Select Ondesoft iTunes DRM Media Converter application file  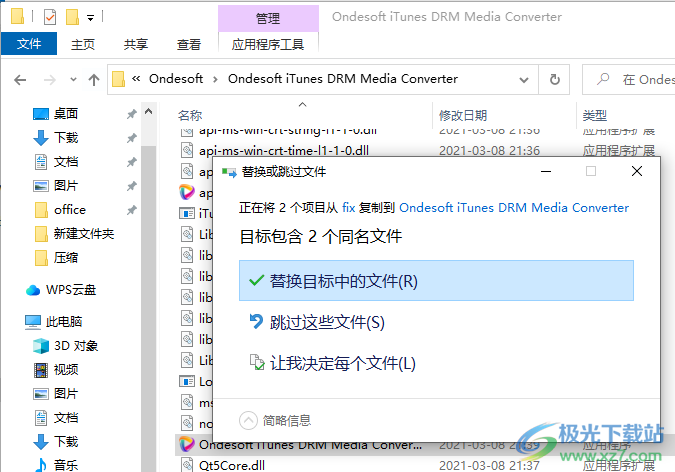pos(310,444)
